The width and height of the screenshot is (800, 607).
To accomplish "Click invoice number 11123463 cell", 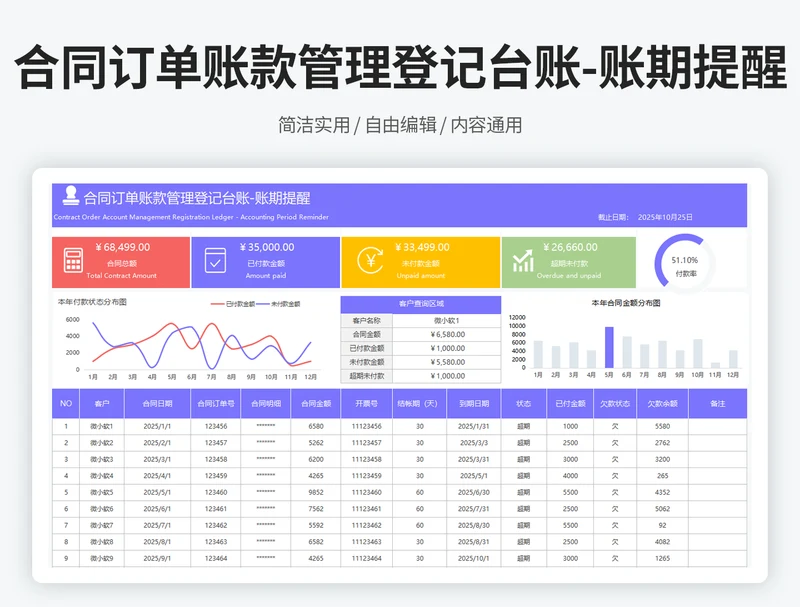I will click(366, 542).
